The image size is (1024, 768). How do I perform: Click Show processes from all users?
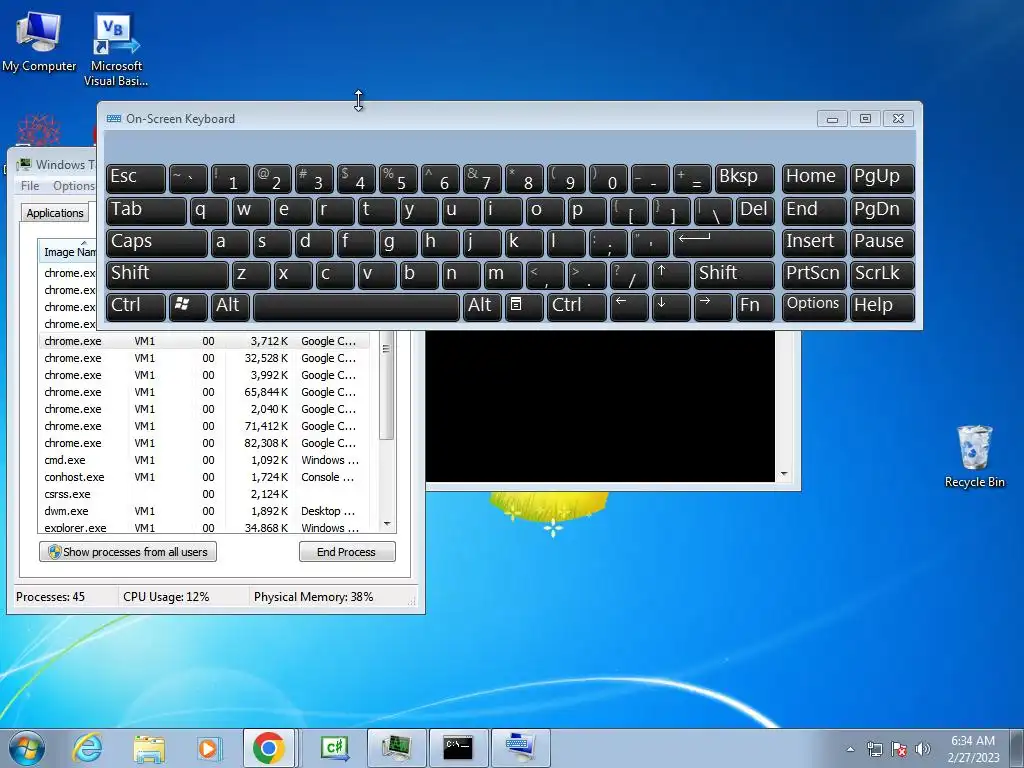[x=128, y=552]
